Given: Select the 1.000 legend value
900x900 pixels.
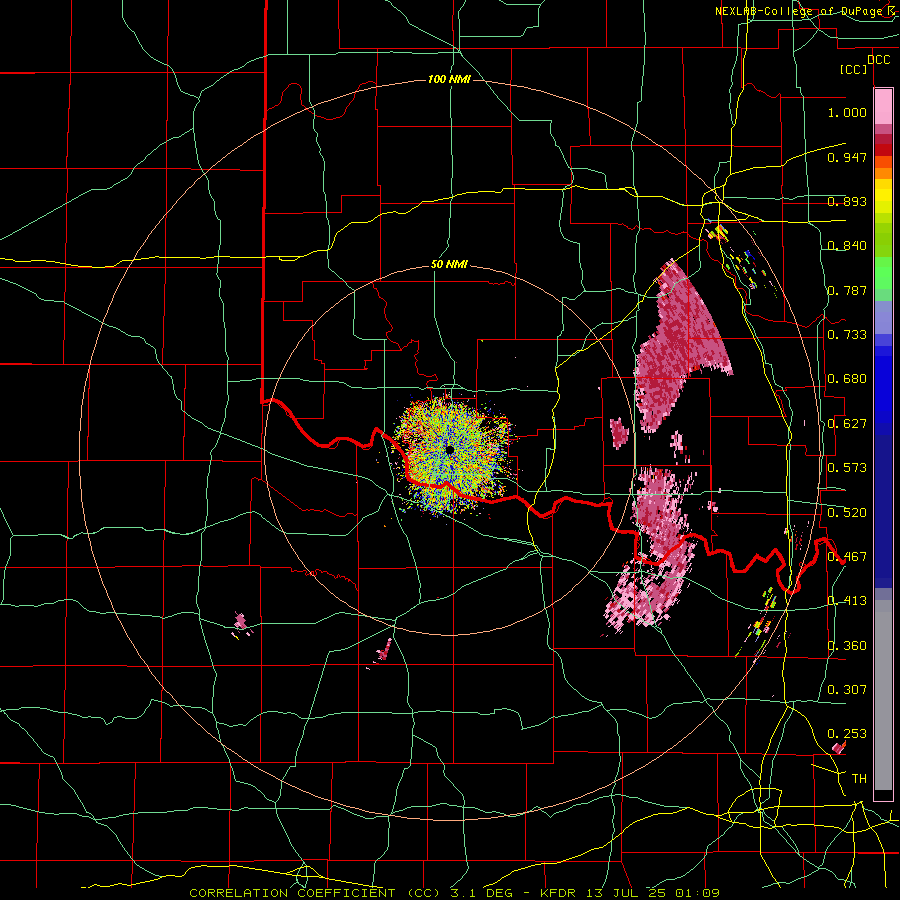Looking at the screenshot, I should [x=847, y=112].
